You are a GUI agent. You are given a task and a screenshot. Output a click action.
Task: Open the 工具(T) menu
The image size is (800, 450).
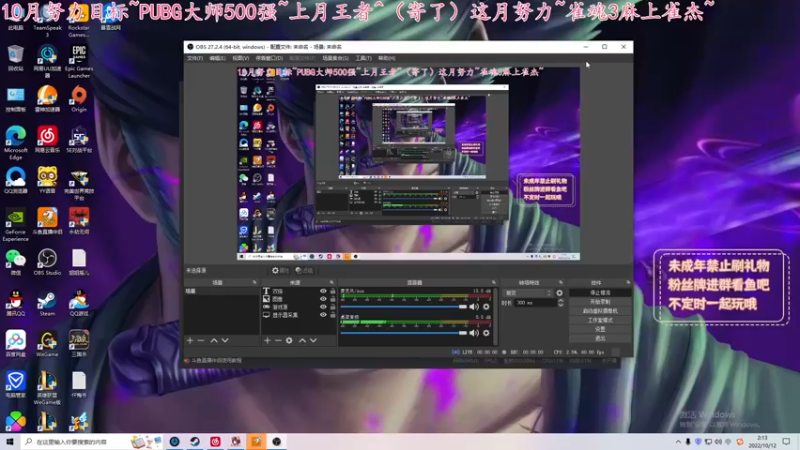363,58
